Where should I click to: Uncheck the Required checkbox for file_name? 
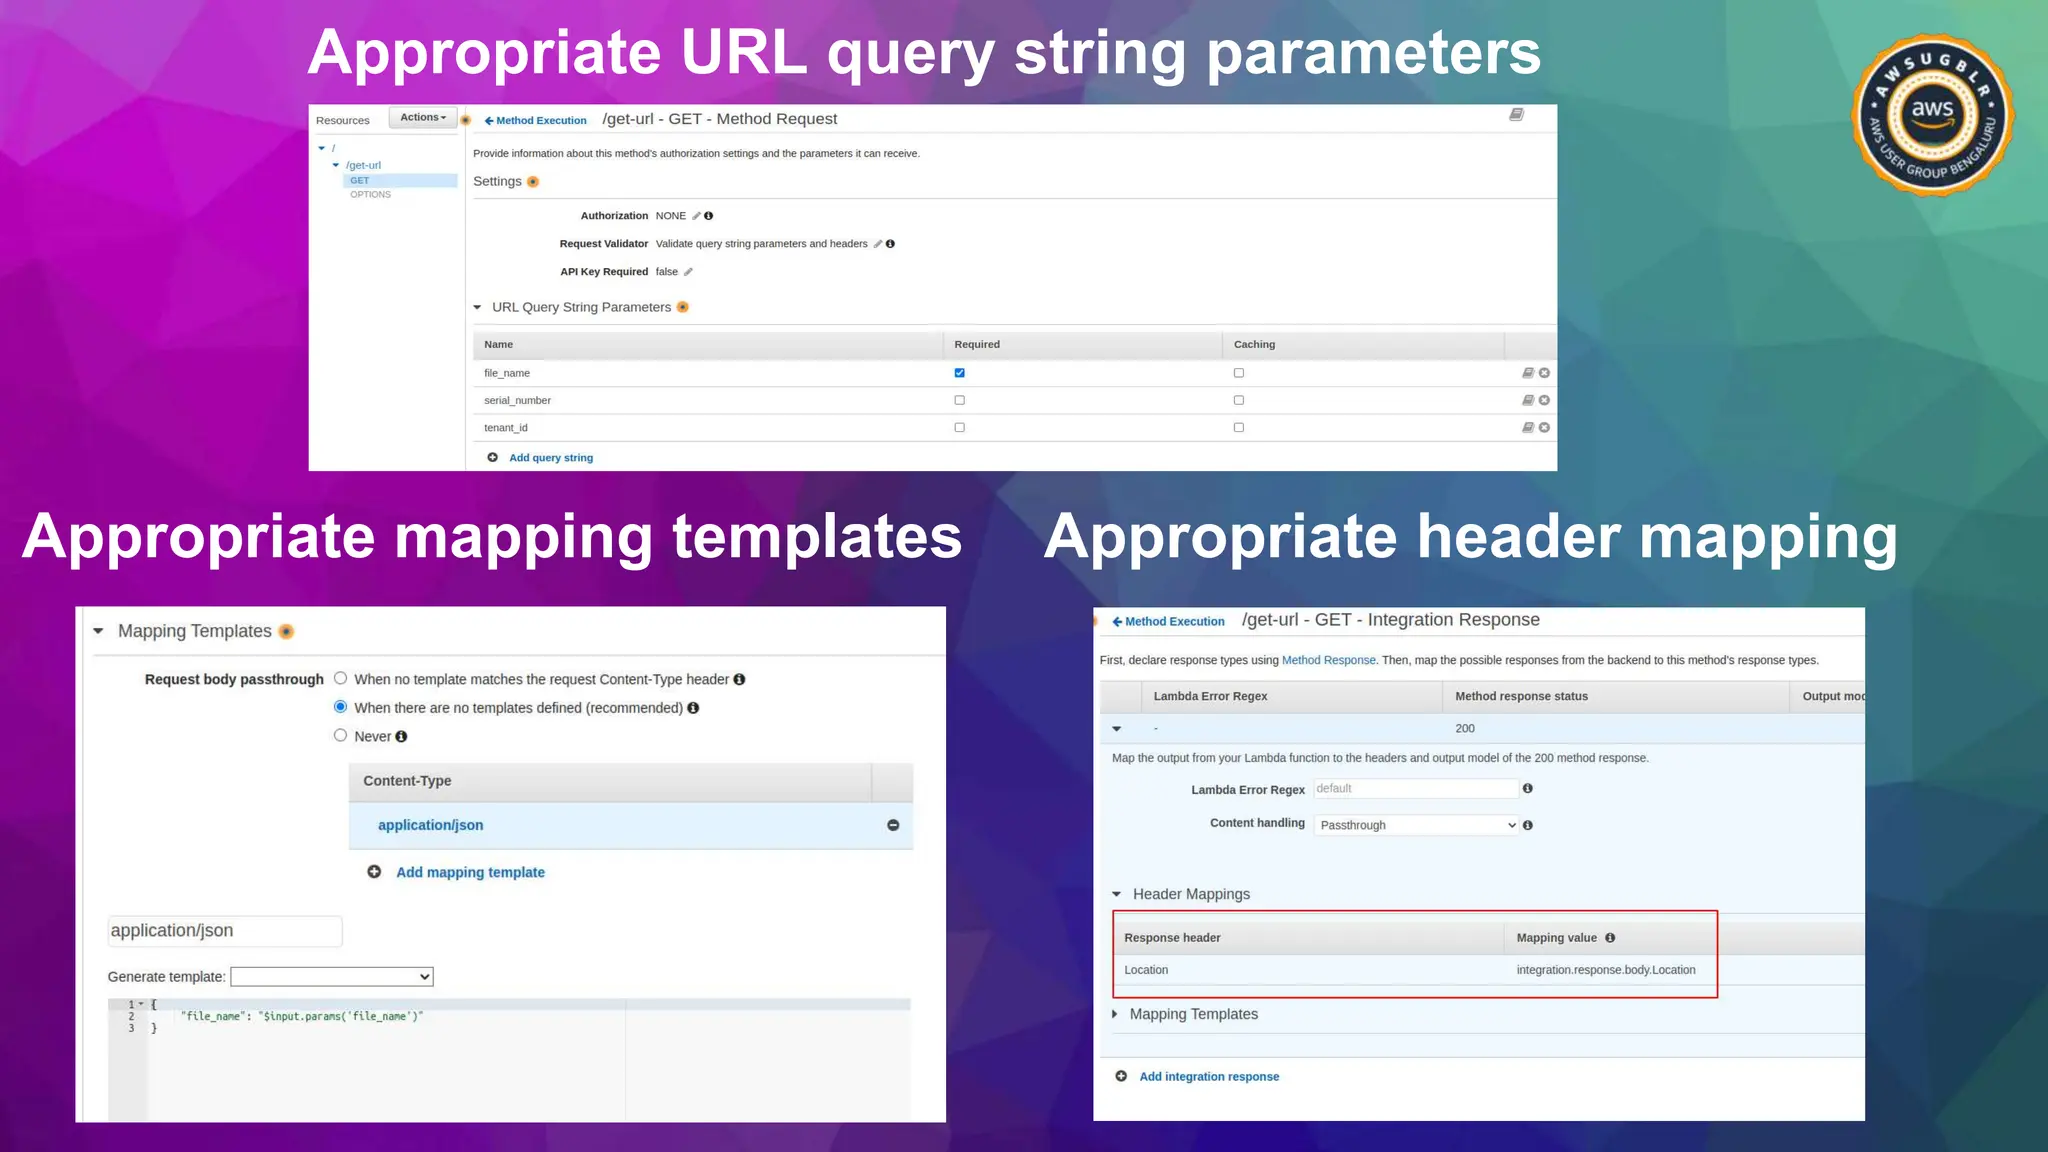pos(959,373)
